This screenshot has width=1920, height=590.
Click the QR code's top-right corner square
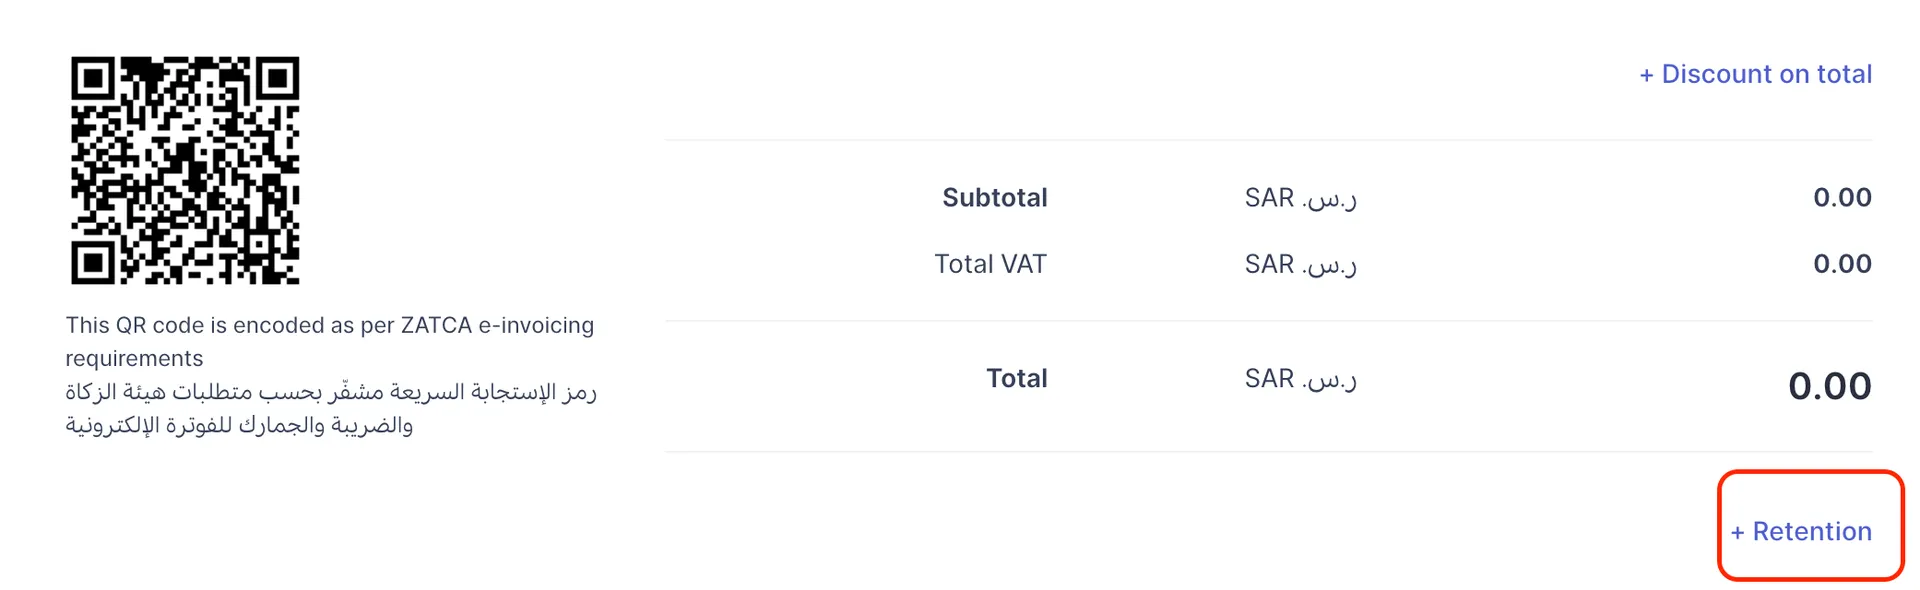(277, 78)
